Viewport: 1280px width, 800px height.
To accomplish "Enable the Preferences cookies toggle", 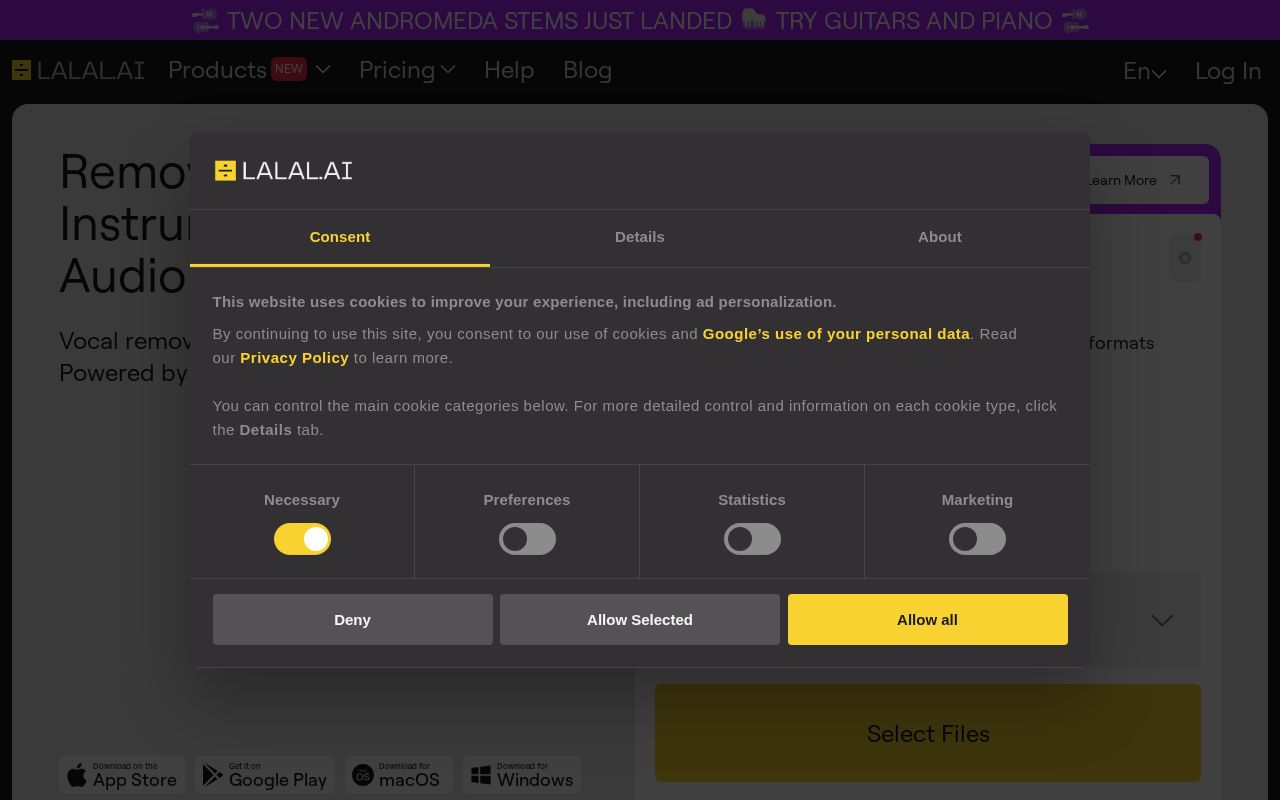I will pyautogui.click(x=527, y=539).
